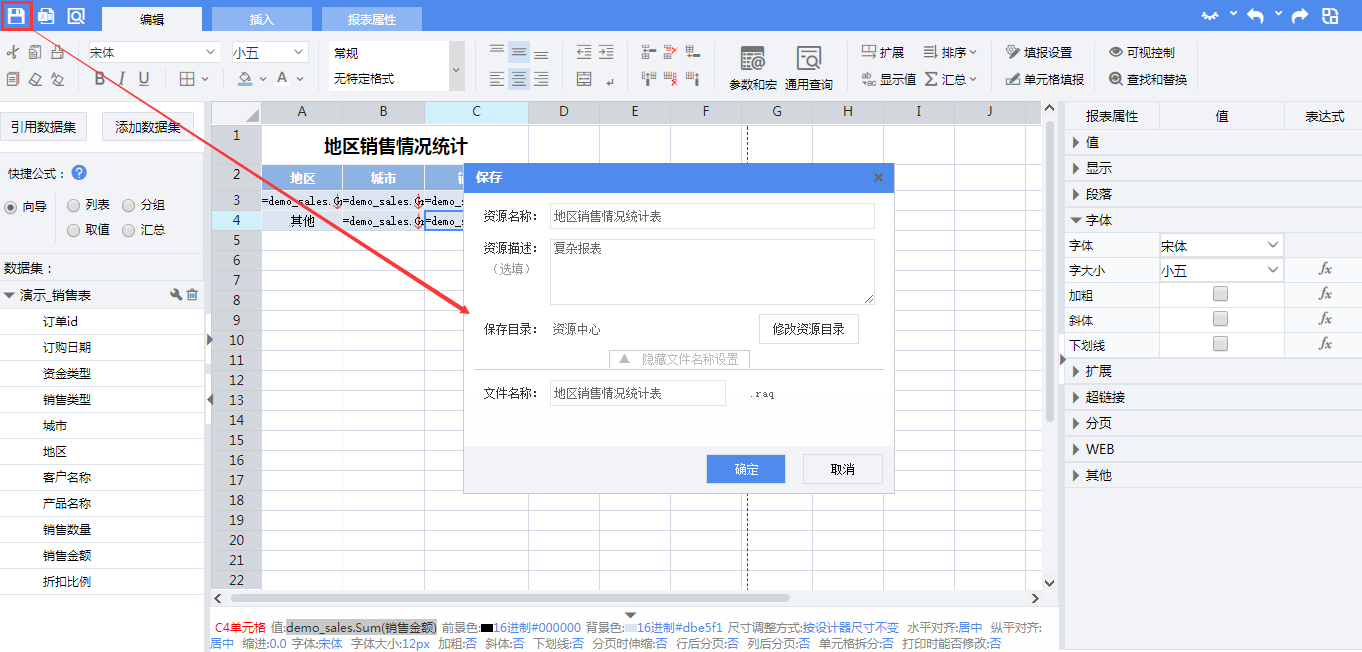
Task: Select the 列表 radio button
Action: (x=74, y=206)
